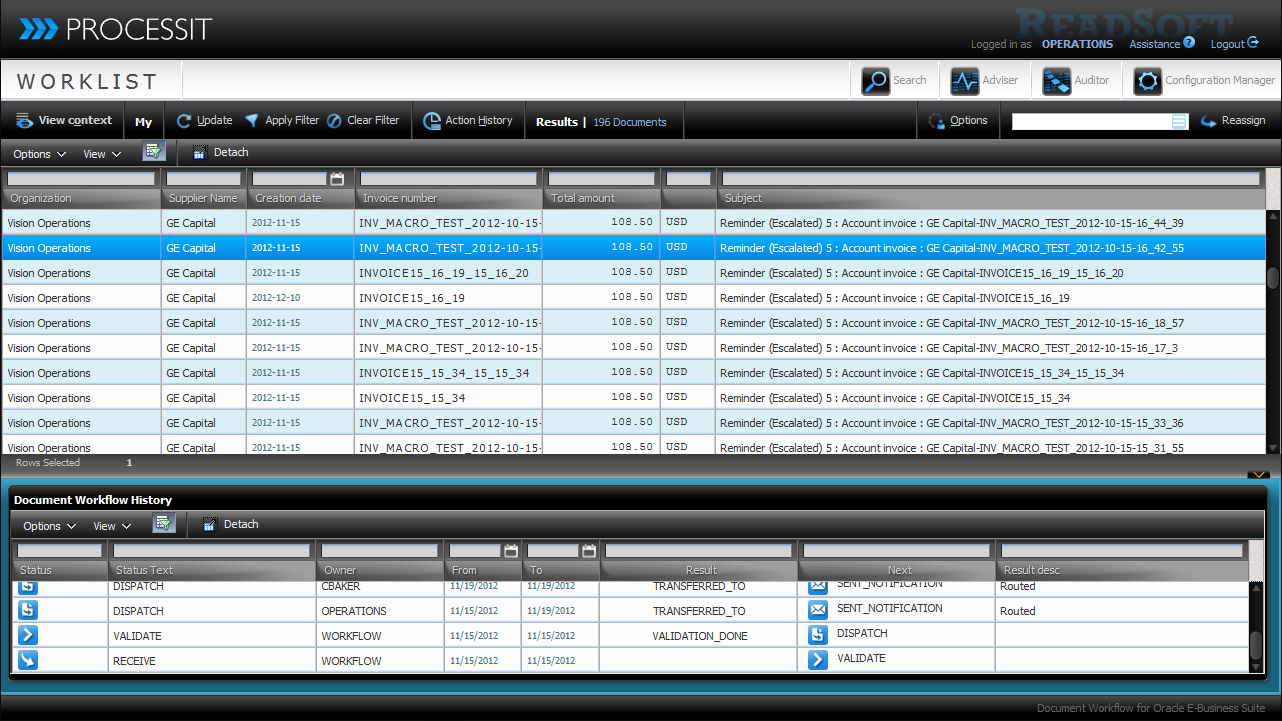
Task: Open View context menu item
Action: pos(64,121)
